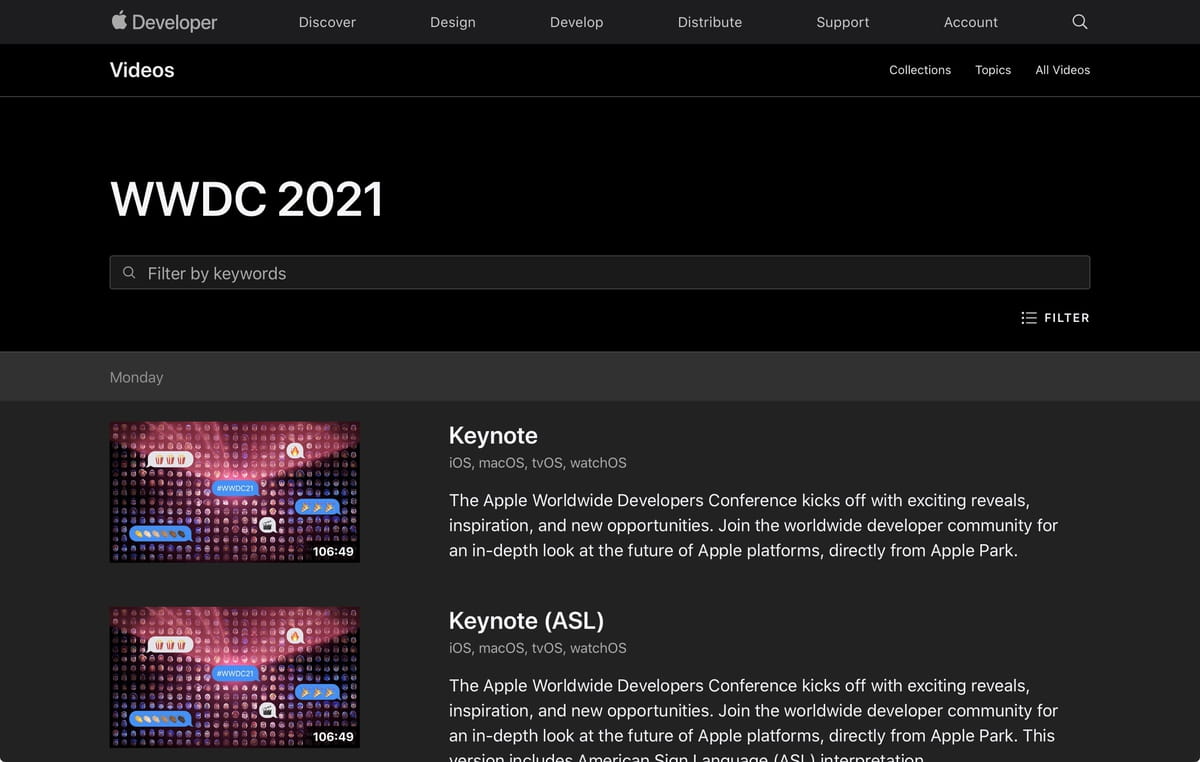Open the Keynote title link

493,436
